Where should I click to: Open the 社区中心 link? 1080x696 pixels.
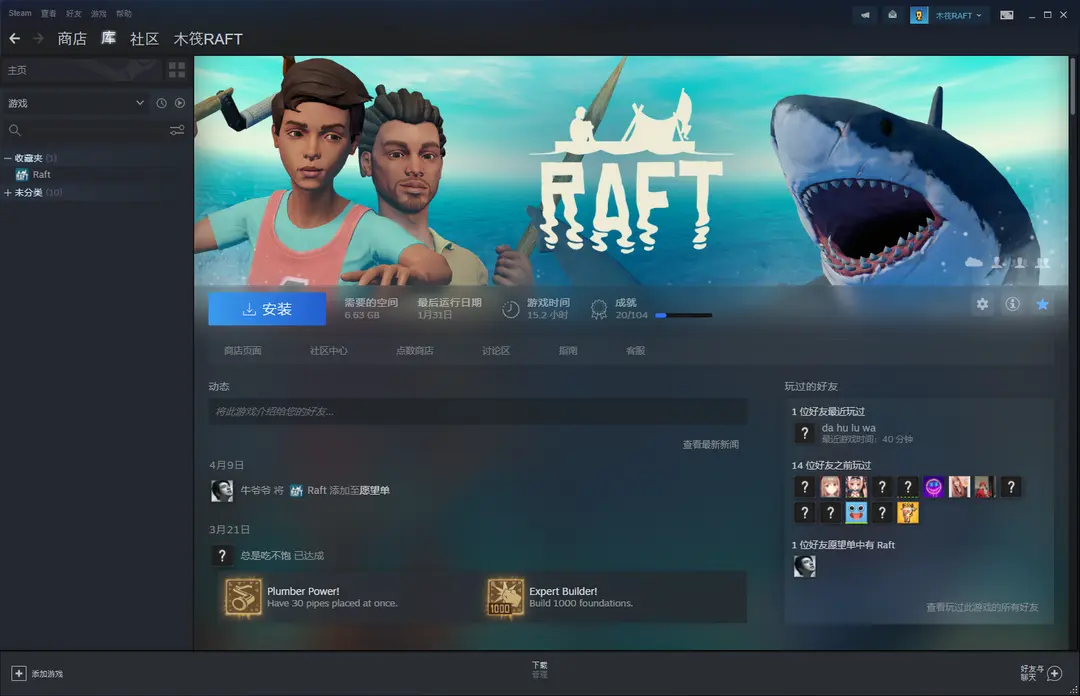coord(329,351)
